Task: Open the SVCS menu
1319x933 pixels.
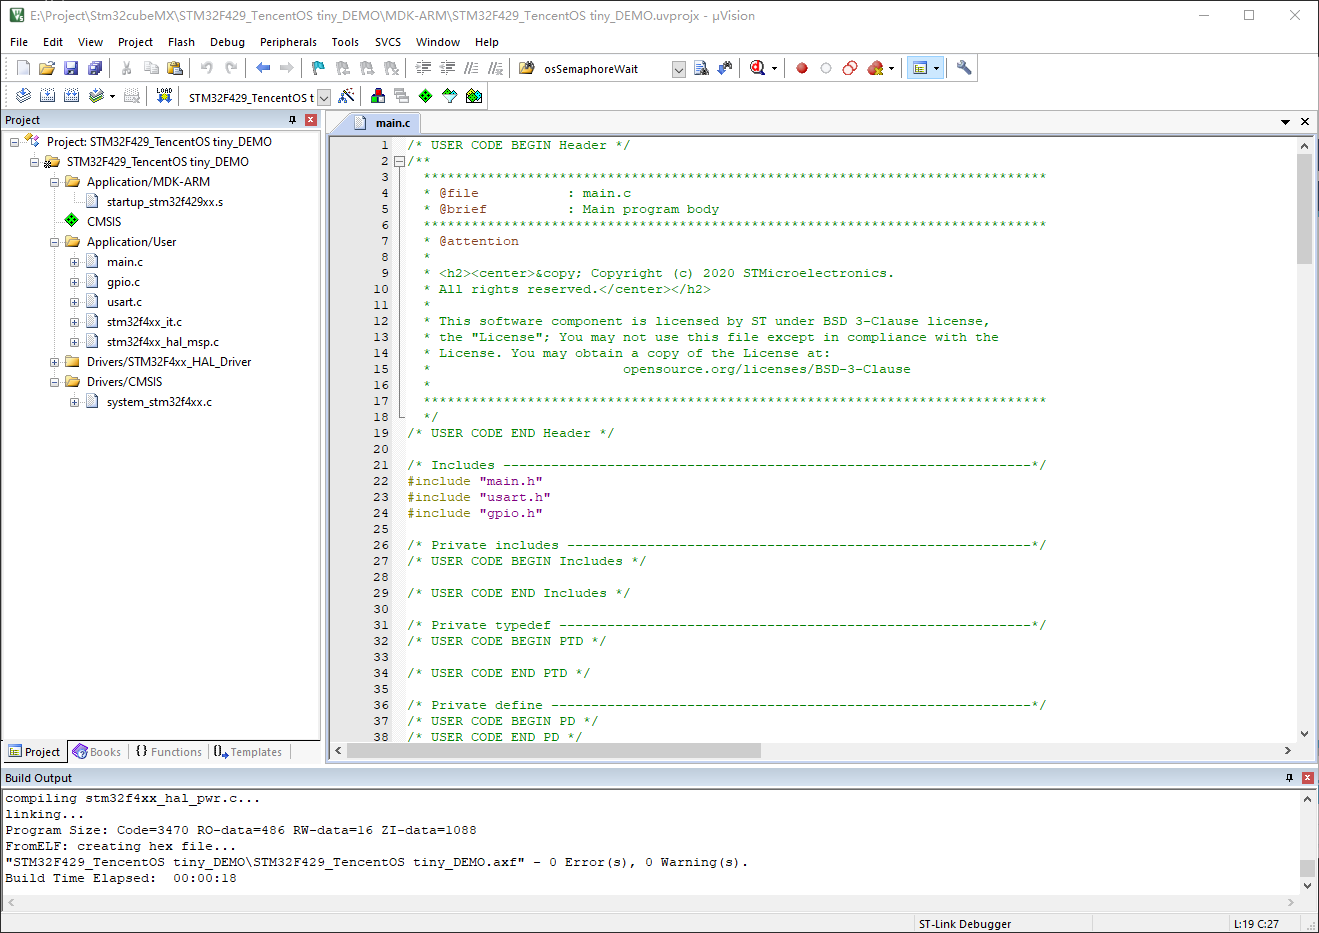Action: [x=388, y=42]
